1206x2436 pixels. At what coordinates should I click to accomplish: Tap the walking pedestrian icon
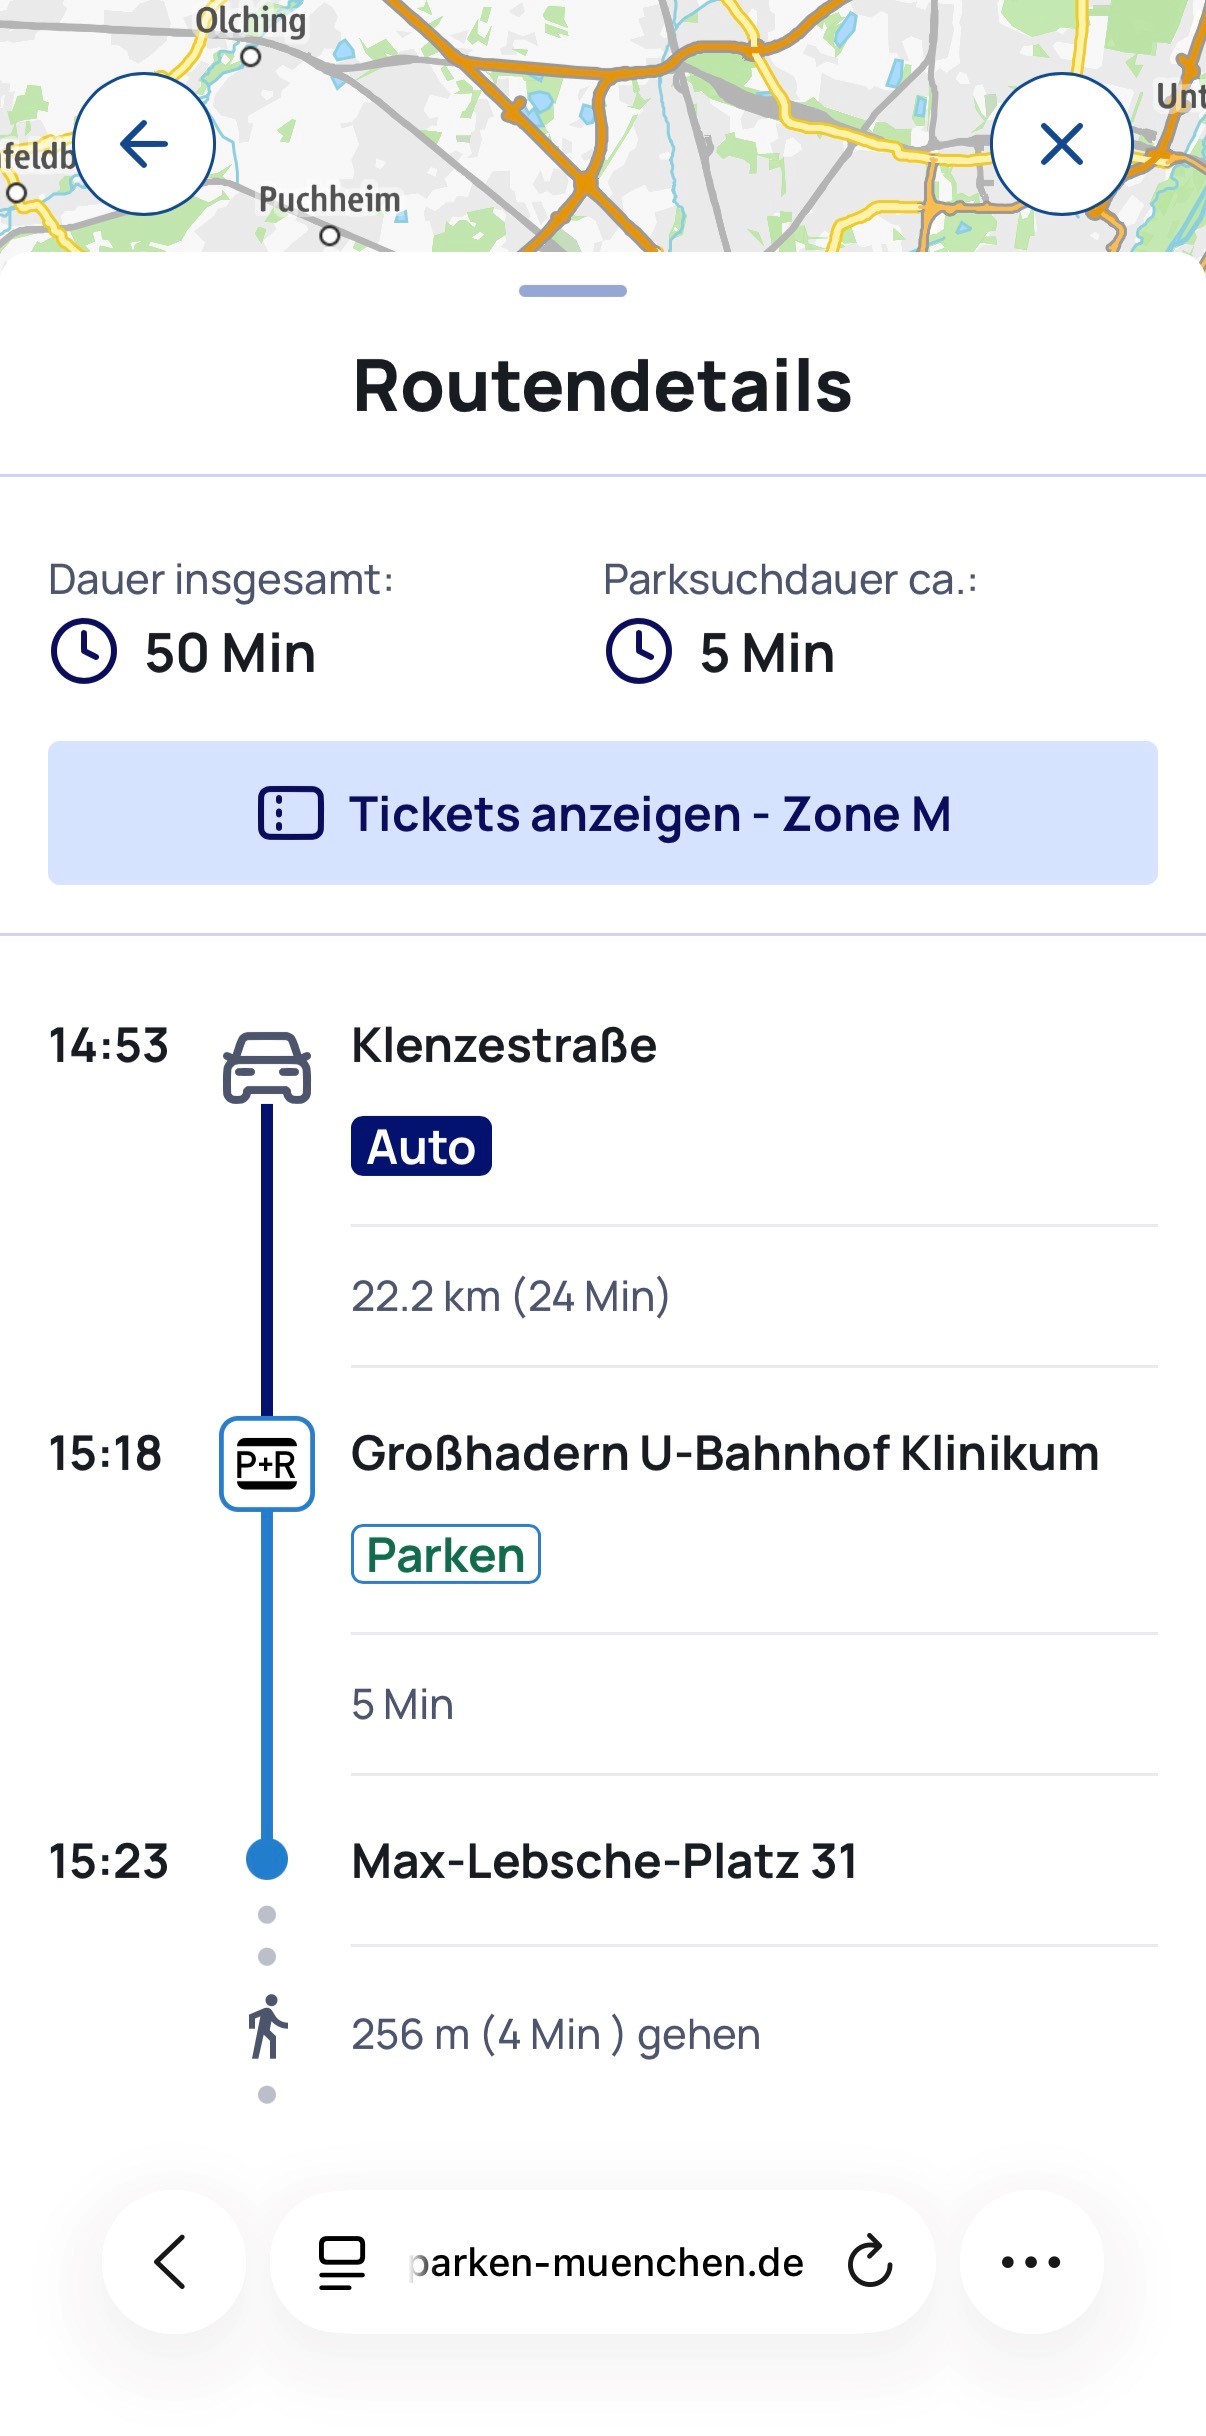click(267, 2027)
